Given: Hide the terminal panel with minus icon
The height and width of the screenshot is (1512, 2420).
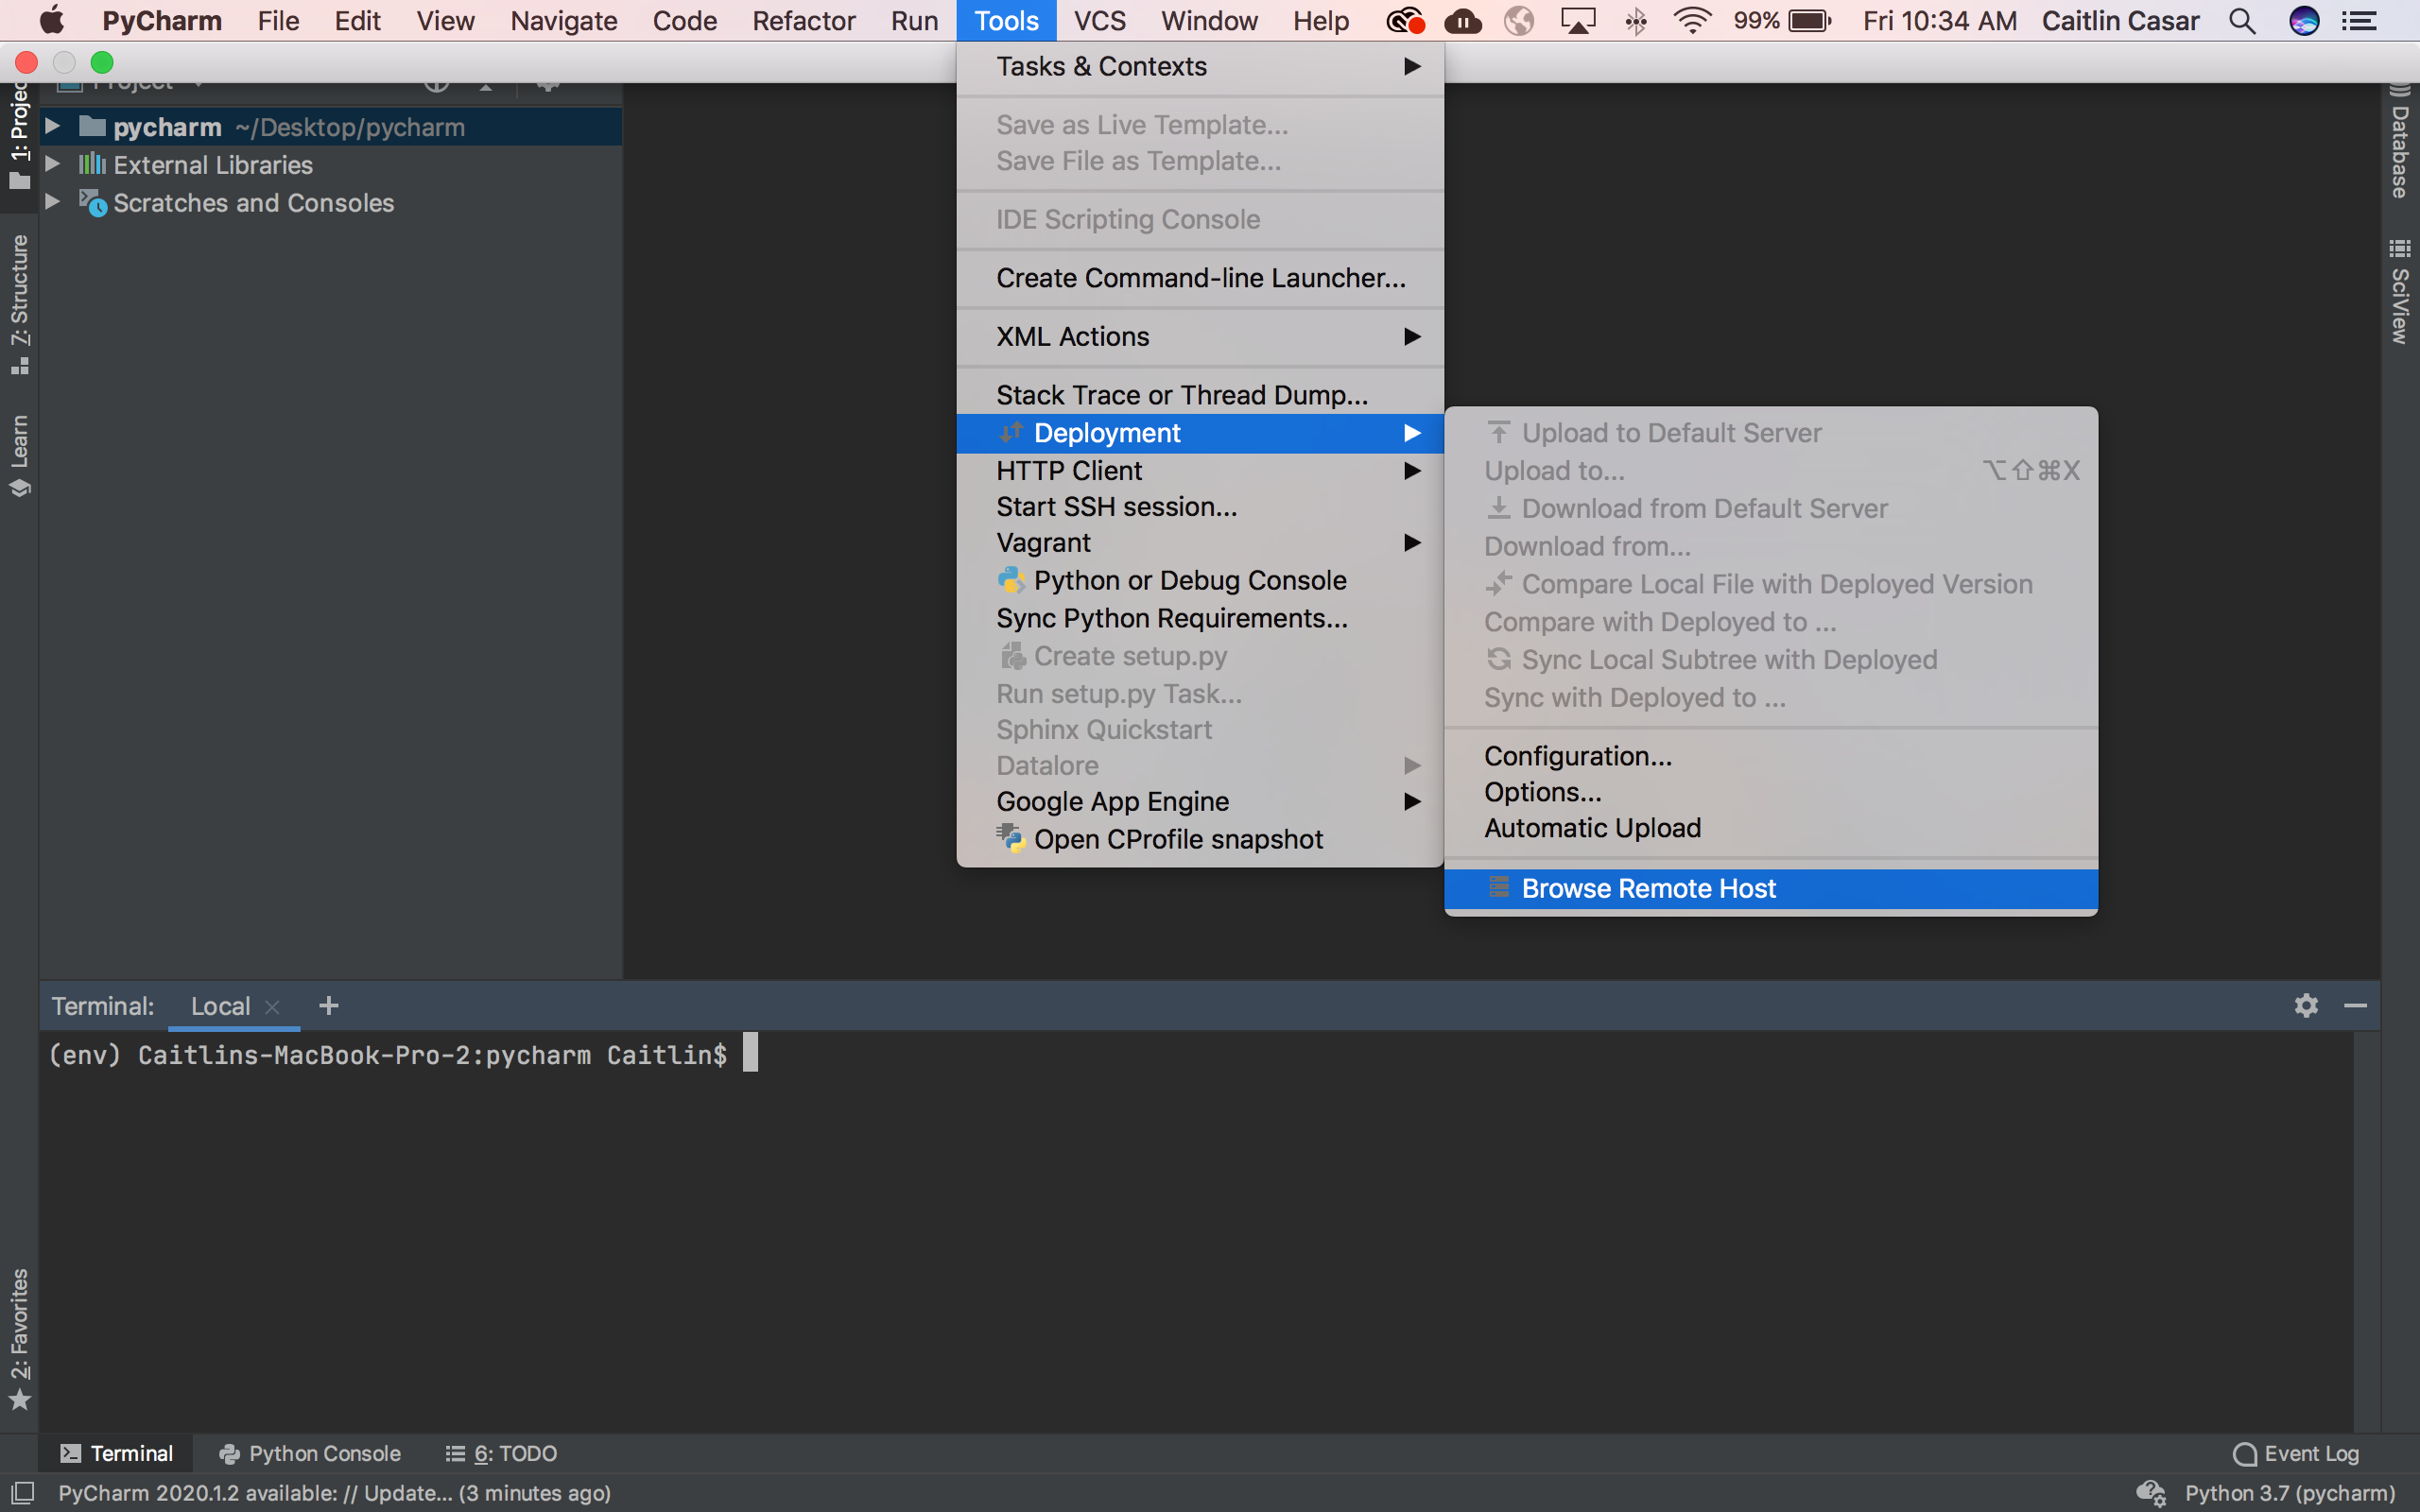Looking at the screenshot, I should tap(2355, 1005).
